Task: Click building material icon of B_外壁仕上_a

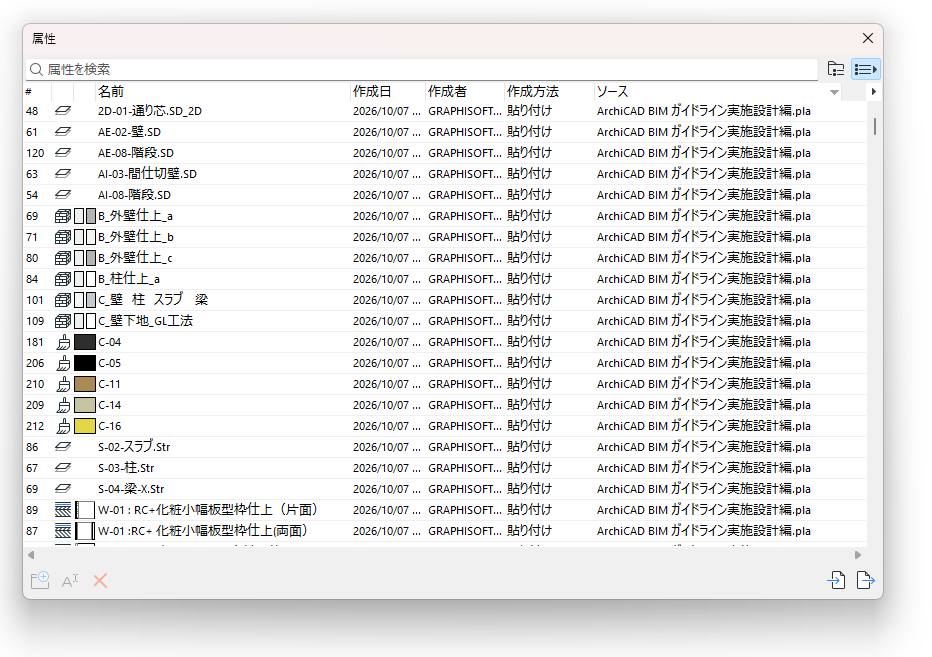Action: coord(63,216)
